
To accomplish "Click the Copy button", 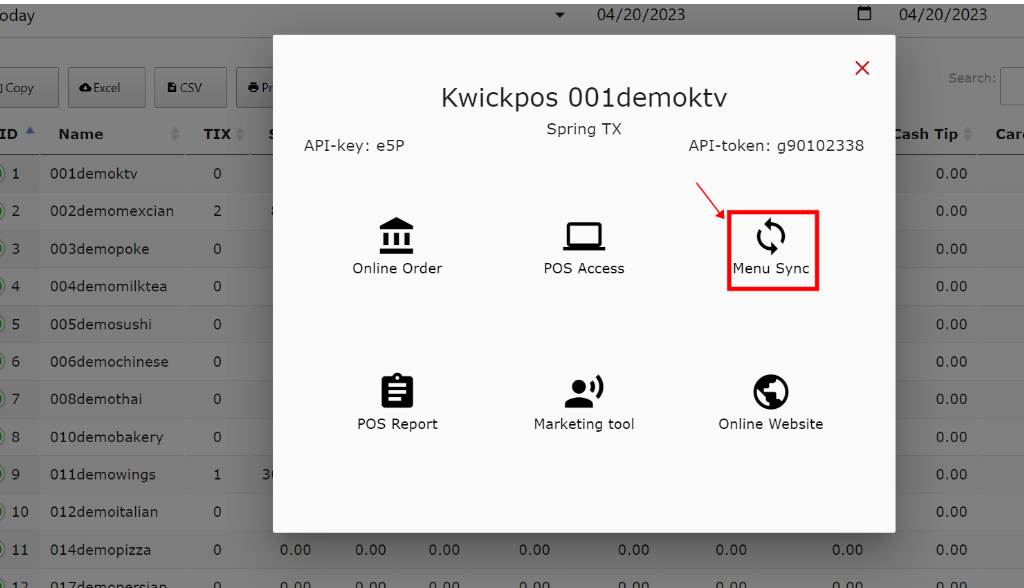I will (x=29, y=88).
